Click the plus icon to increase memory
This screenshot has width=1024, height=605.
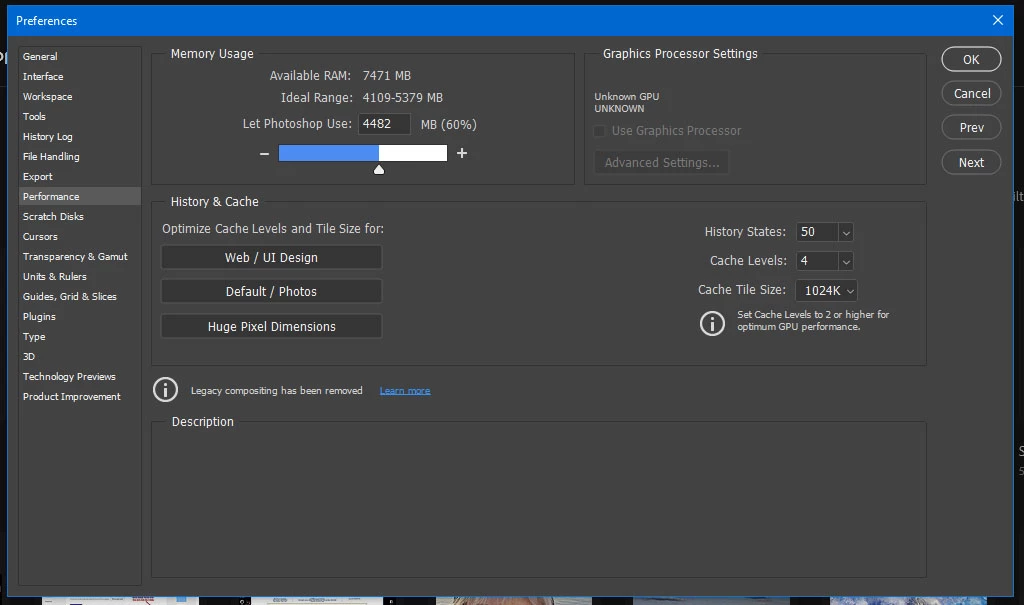[462, 153]
